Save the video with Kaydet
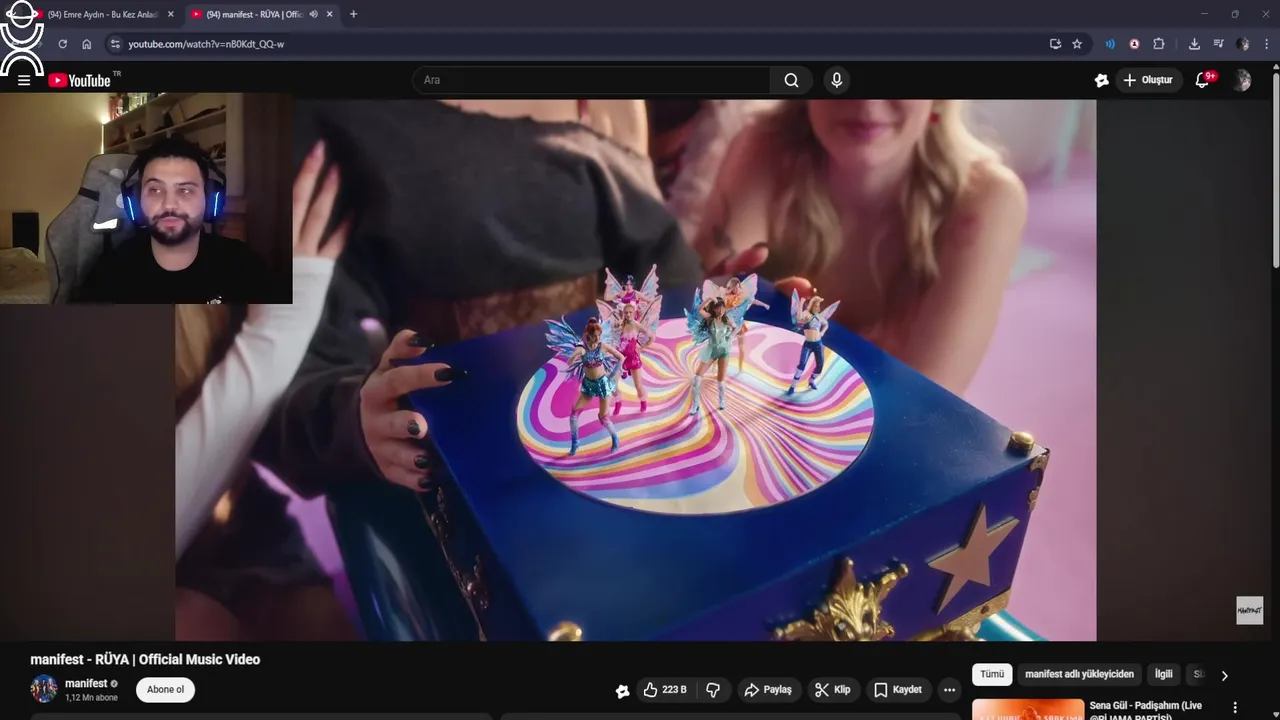The image size is (1280, 720). pyautogui.click(x=897, y=690)
